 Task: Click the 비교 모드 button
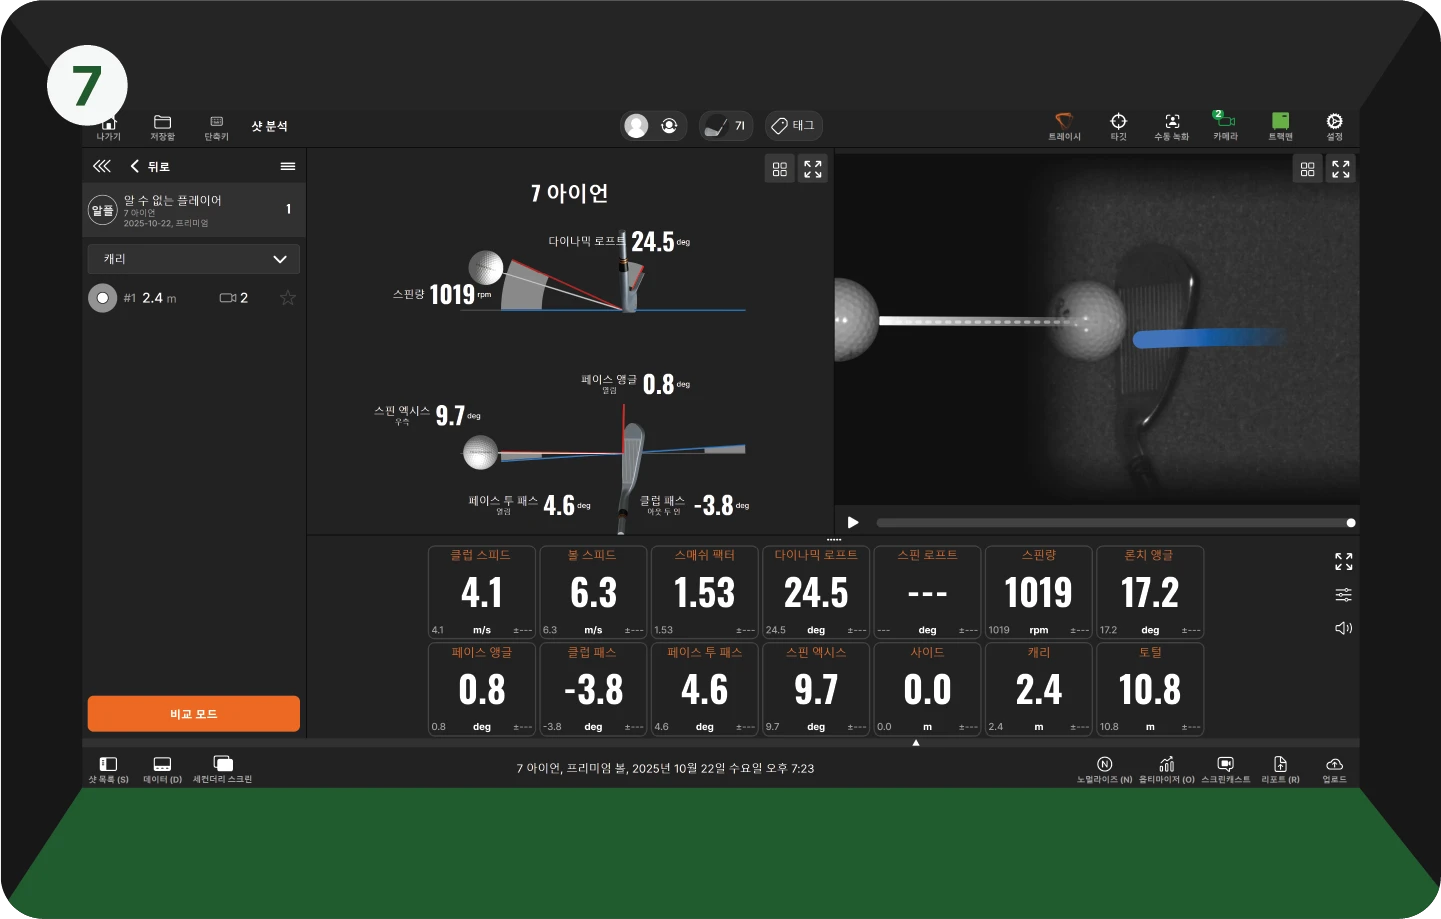tap(194, 714)
